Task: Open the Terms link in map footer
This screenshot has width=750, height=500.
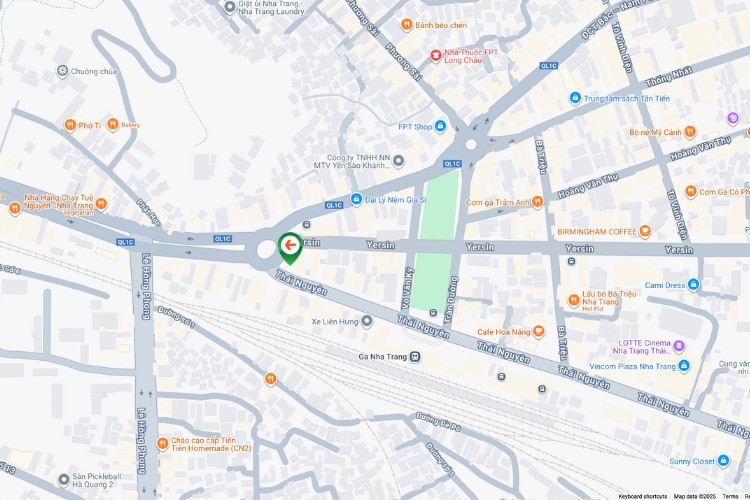Action: [x=730, y=496]
